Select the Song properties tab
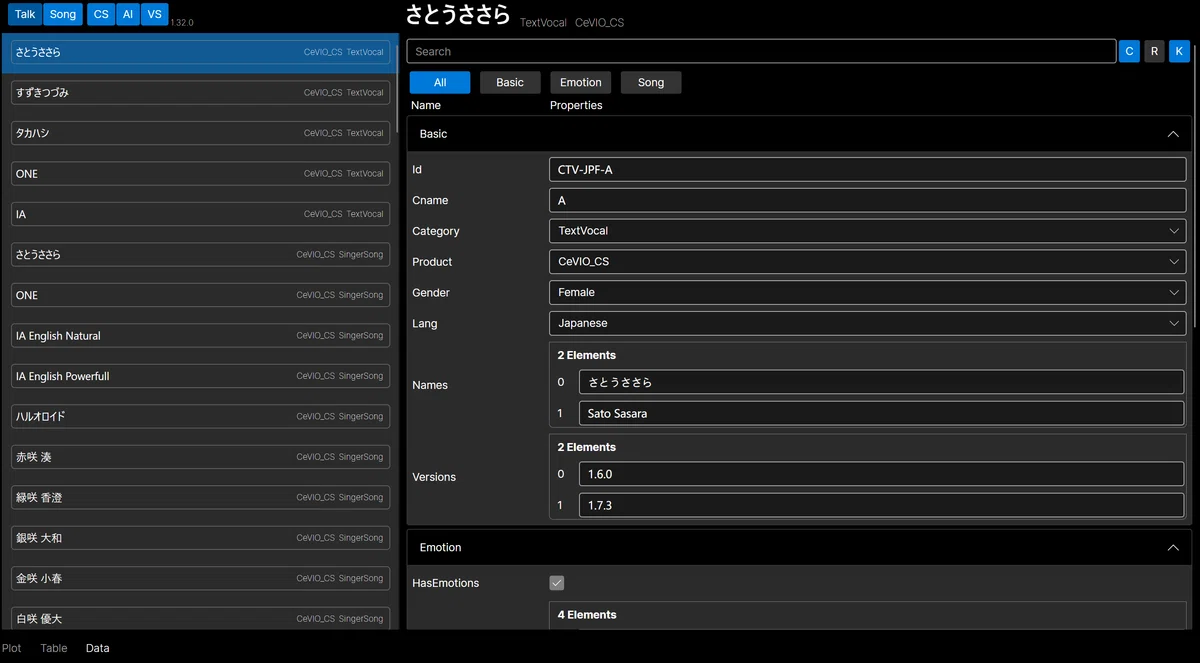Viewport: 1200px width, 663px height. pos(651,82)
